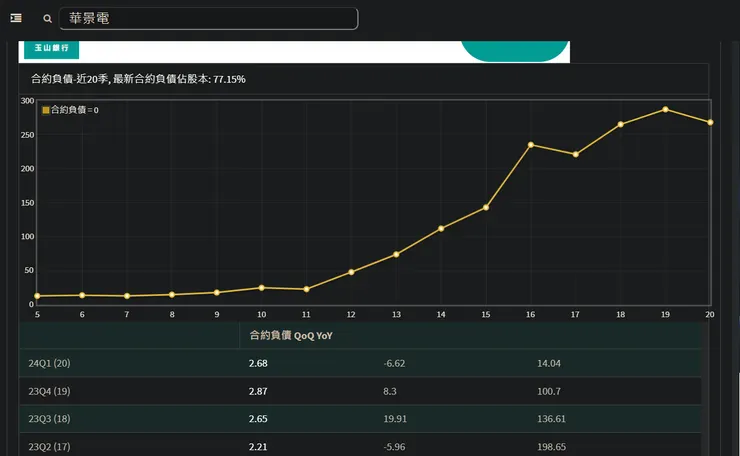The width and height of the screenshot is (740, 456).
Task: Click the x-axis label 12
Action: pyautogui.click(x=351, y=314)
